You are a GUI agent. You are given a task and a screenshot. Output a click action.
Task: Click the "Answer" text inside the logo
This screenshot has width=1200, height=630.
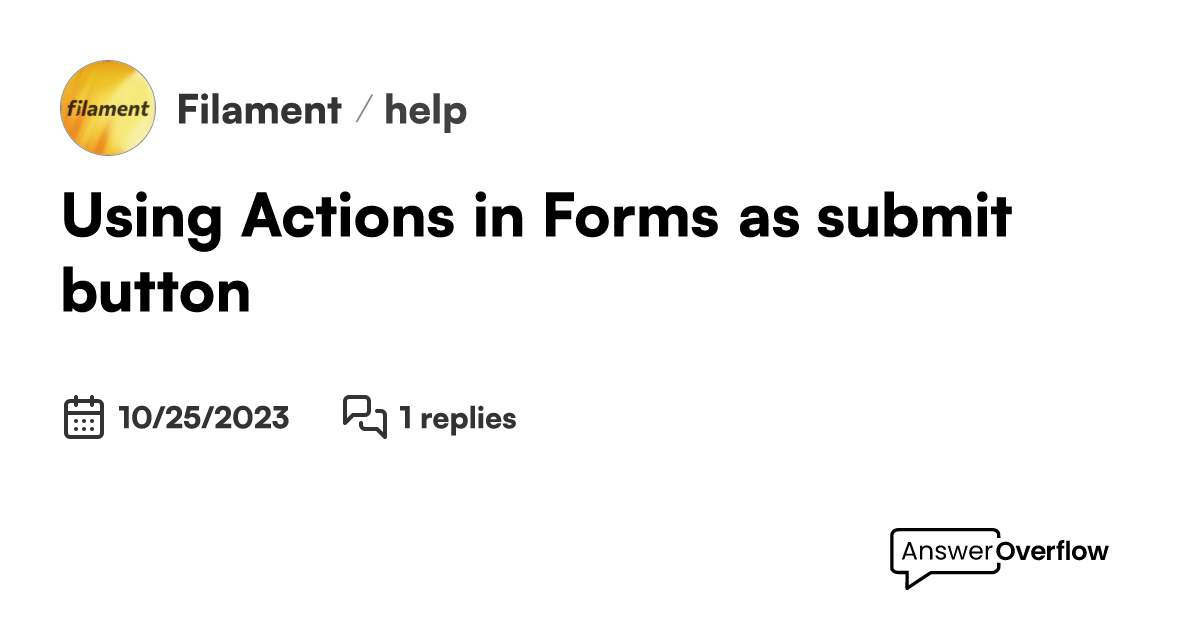947,550
